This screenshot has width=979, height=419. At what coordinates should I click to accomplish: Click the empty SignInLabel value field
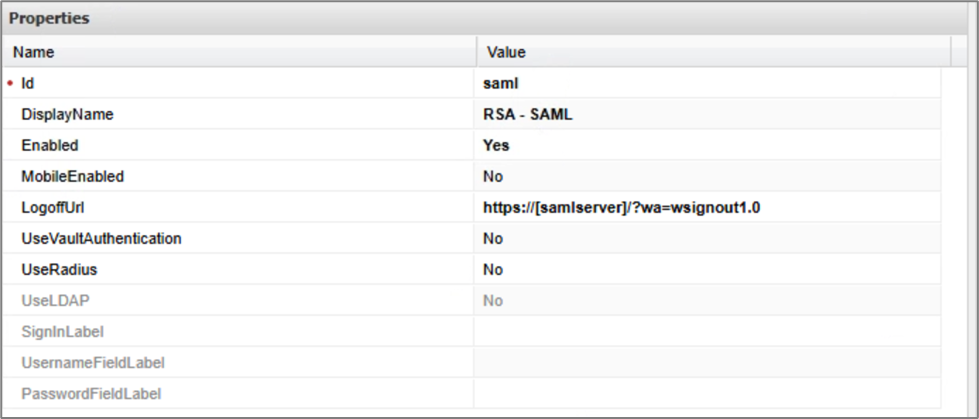pyautogui.click(x=708, y=332)
